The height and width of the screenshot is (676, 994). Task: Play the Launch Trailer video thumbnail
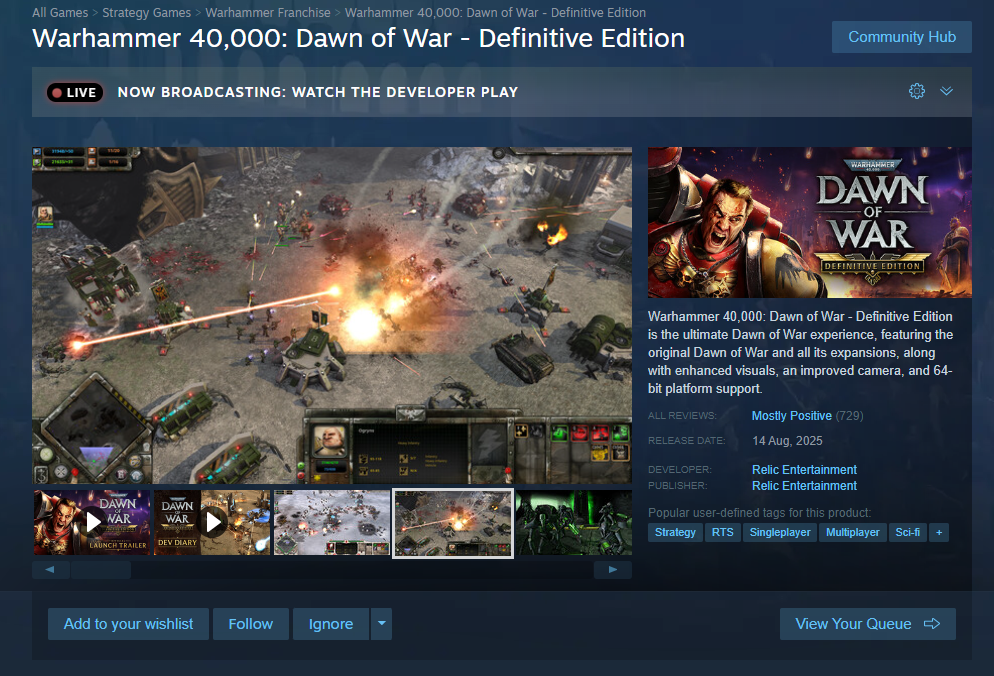point(93,523)
